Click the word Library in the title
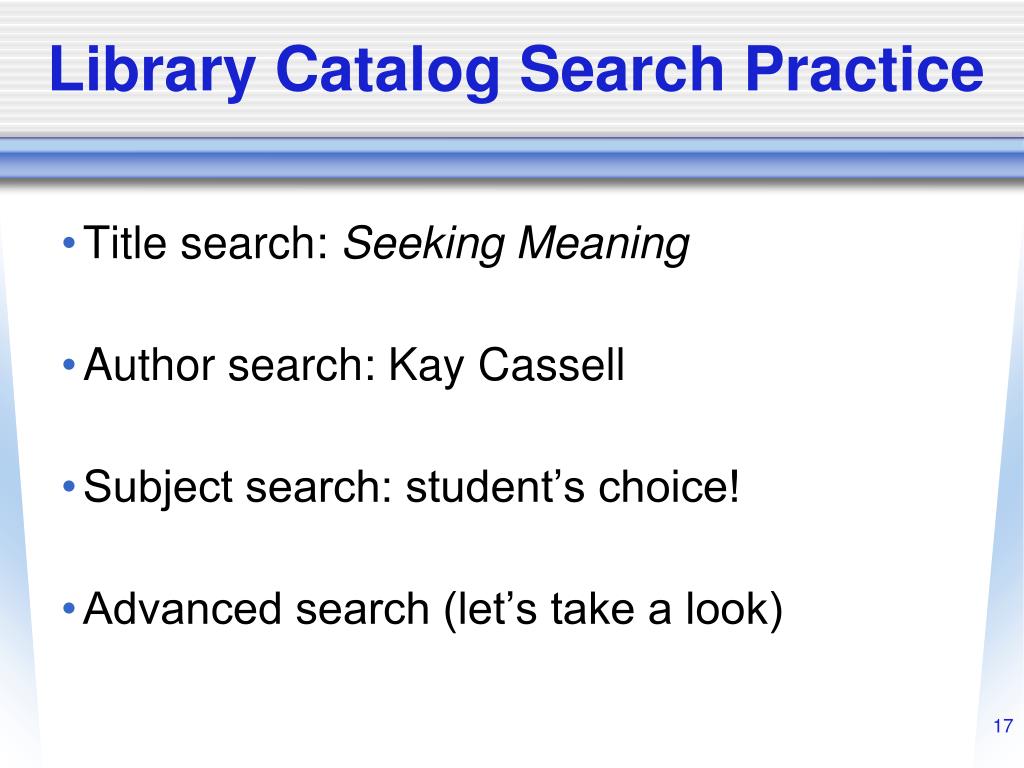This screenshot has height=768, width=1024. (153, 70)
